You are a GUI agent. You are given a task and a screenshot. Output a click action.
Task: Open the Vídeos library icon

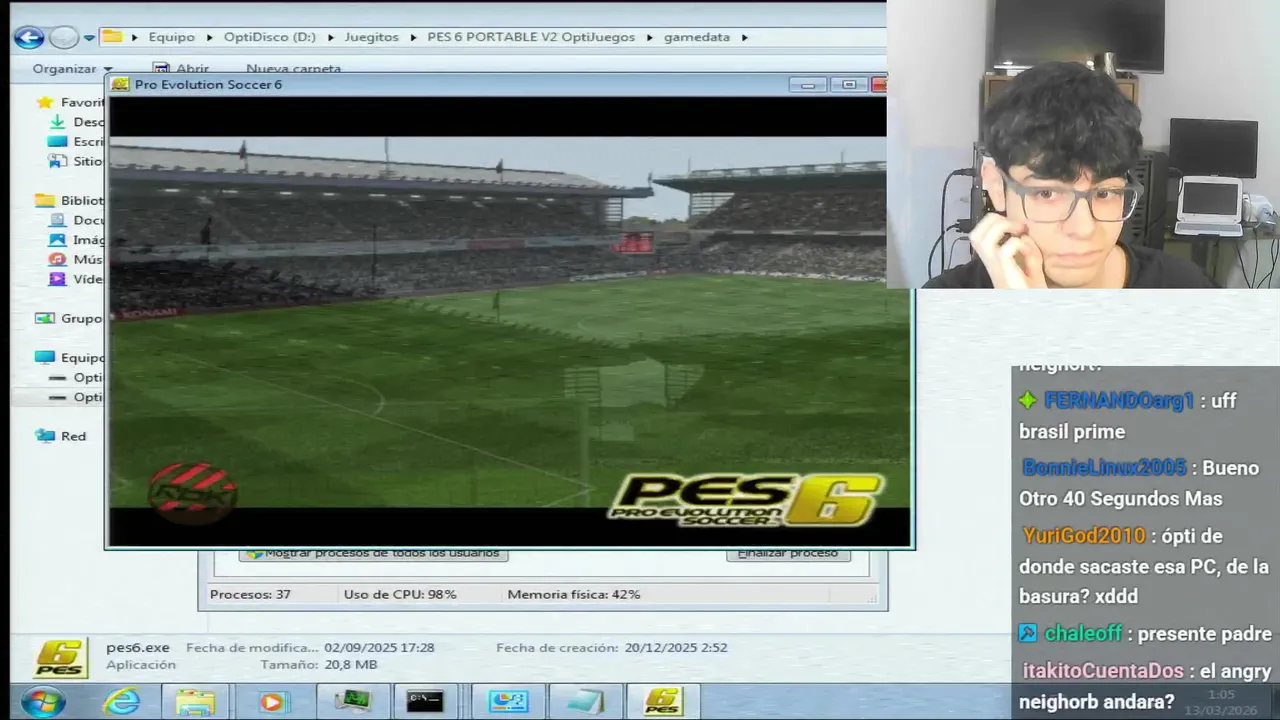click(58, 279)
